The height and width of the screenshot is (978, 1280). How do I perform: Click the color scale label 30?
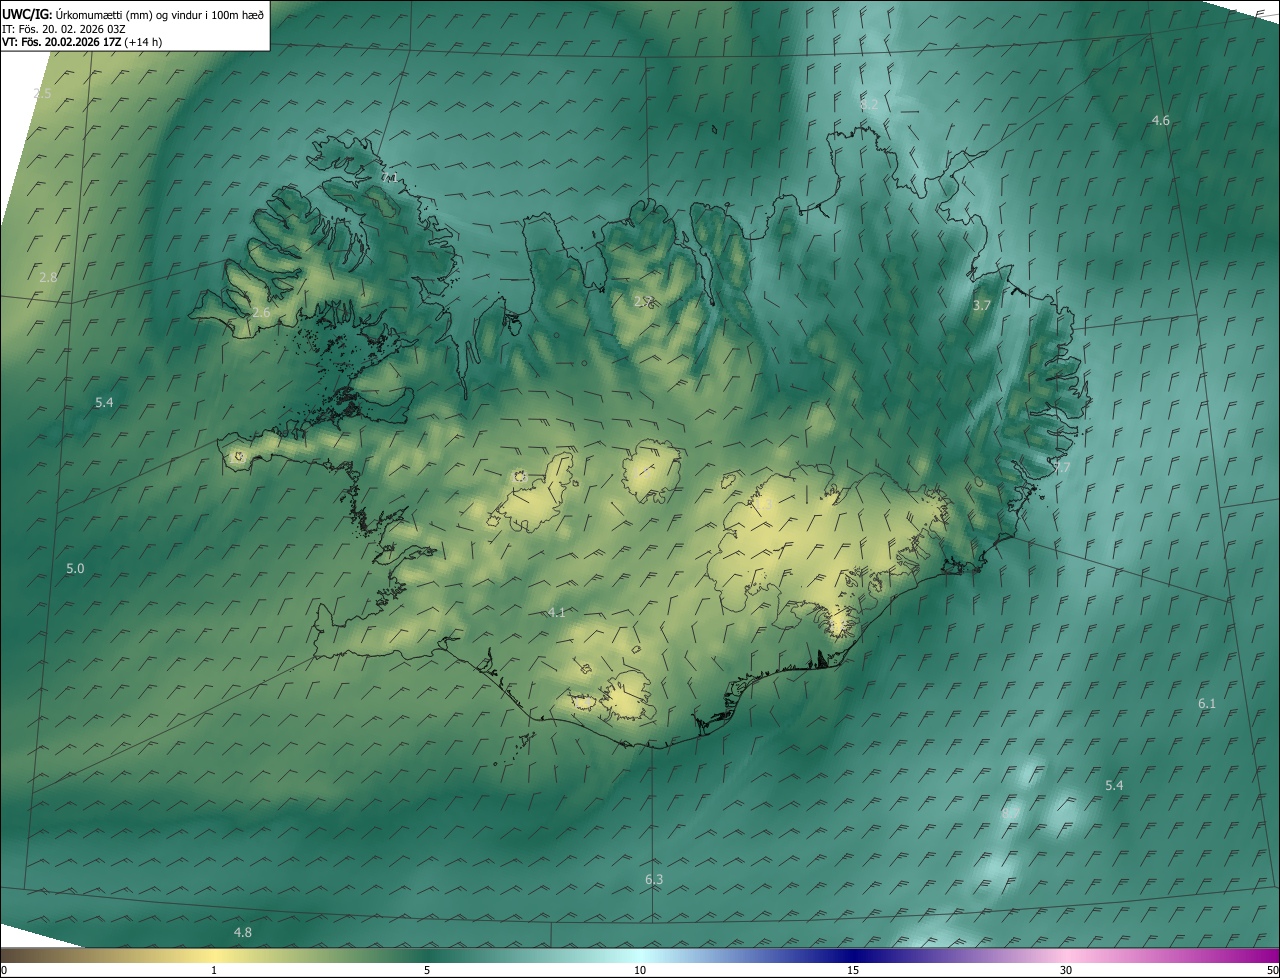[1066, 970]
